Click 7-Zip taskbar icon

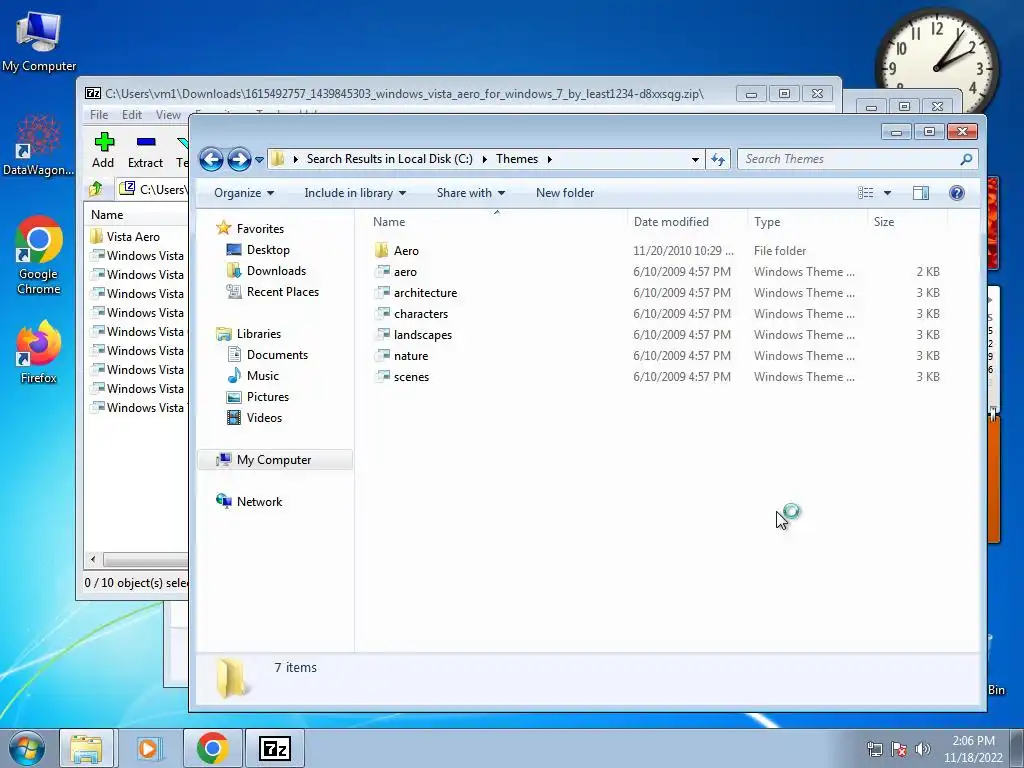point(275,748)
